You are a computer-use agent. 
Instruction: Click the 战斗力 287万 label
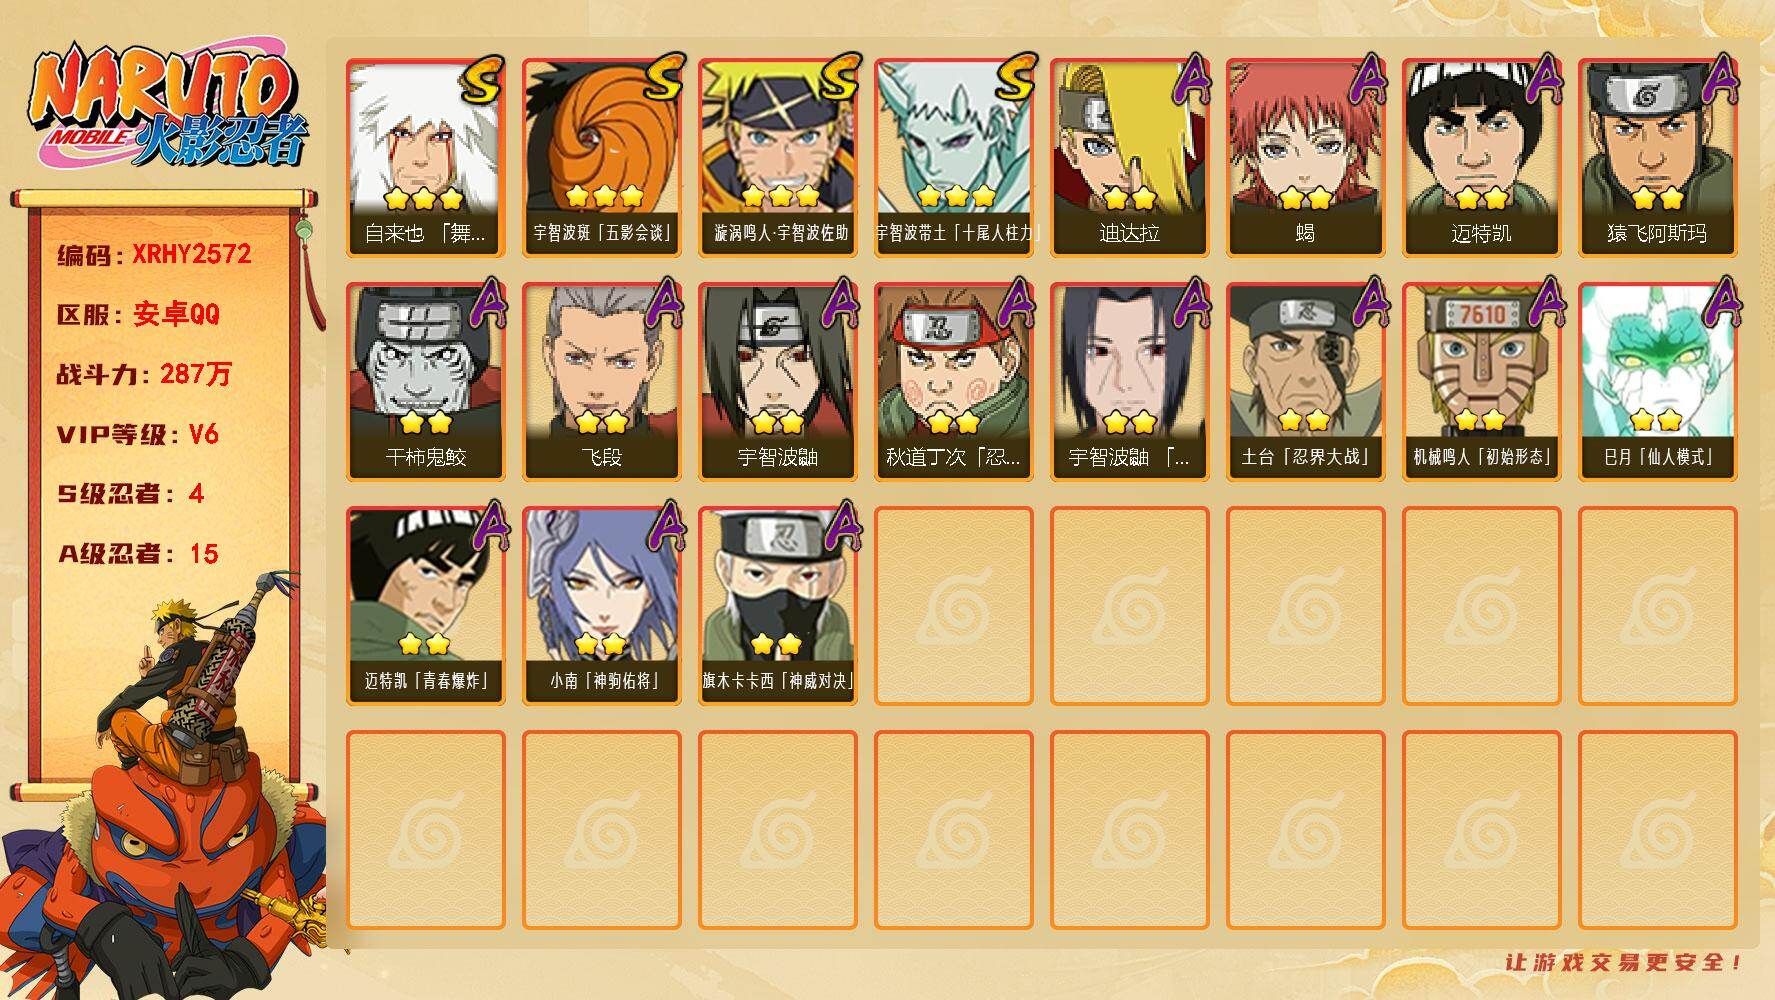point(144,374)
